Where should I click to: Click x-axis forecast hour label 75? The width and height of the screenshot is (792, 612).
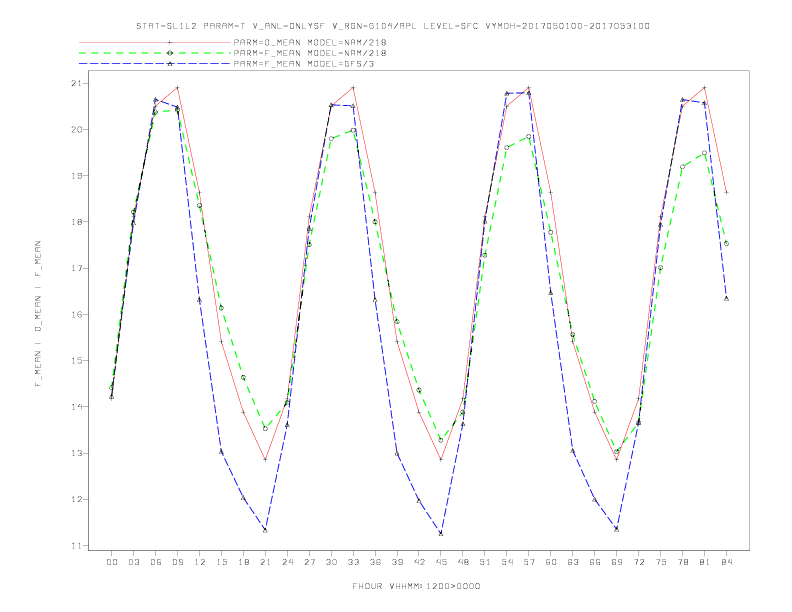click(x=661, y=562)
